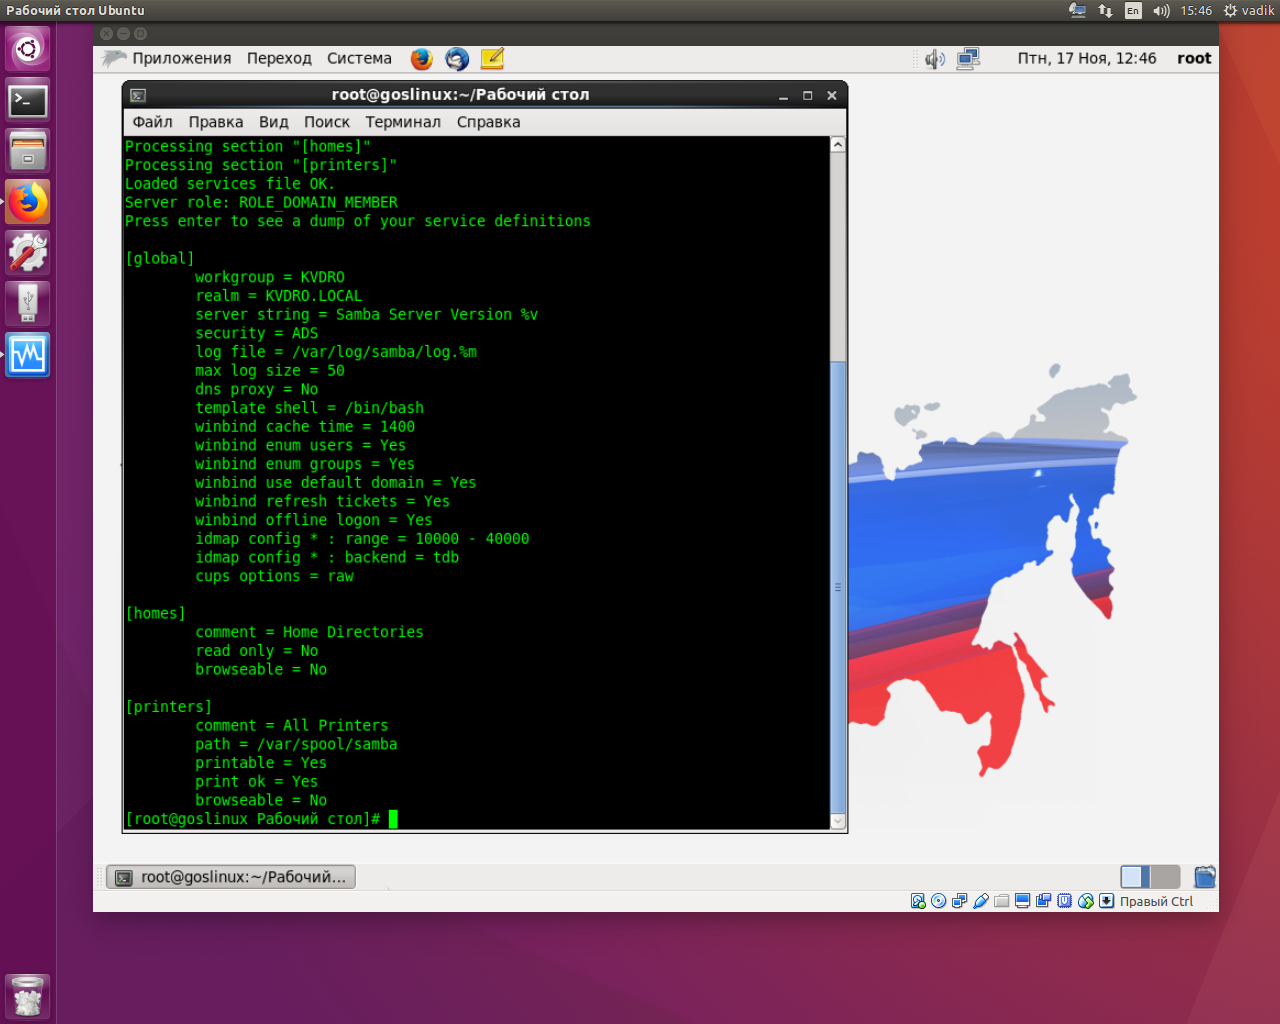
Task: Click the 15:46 clock in Ubuntu top bar
Action: tap(1196, 10)
